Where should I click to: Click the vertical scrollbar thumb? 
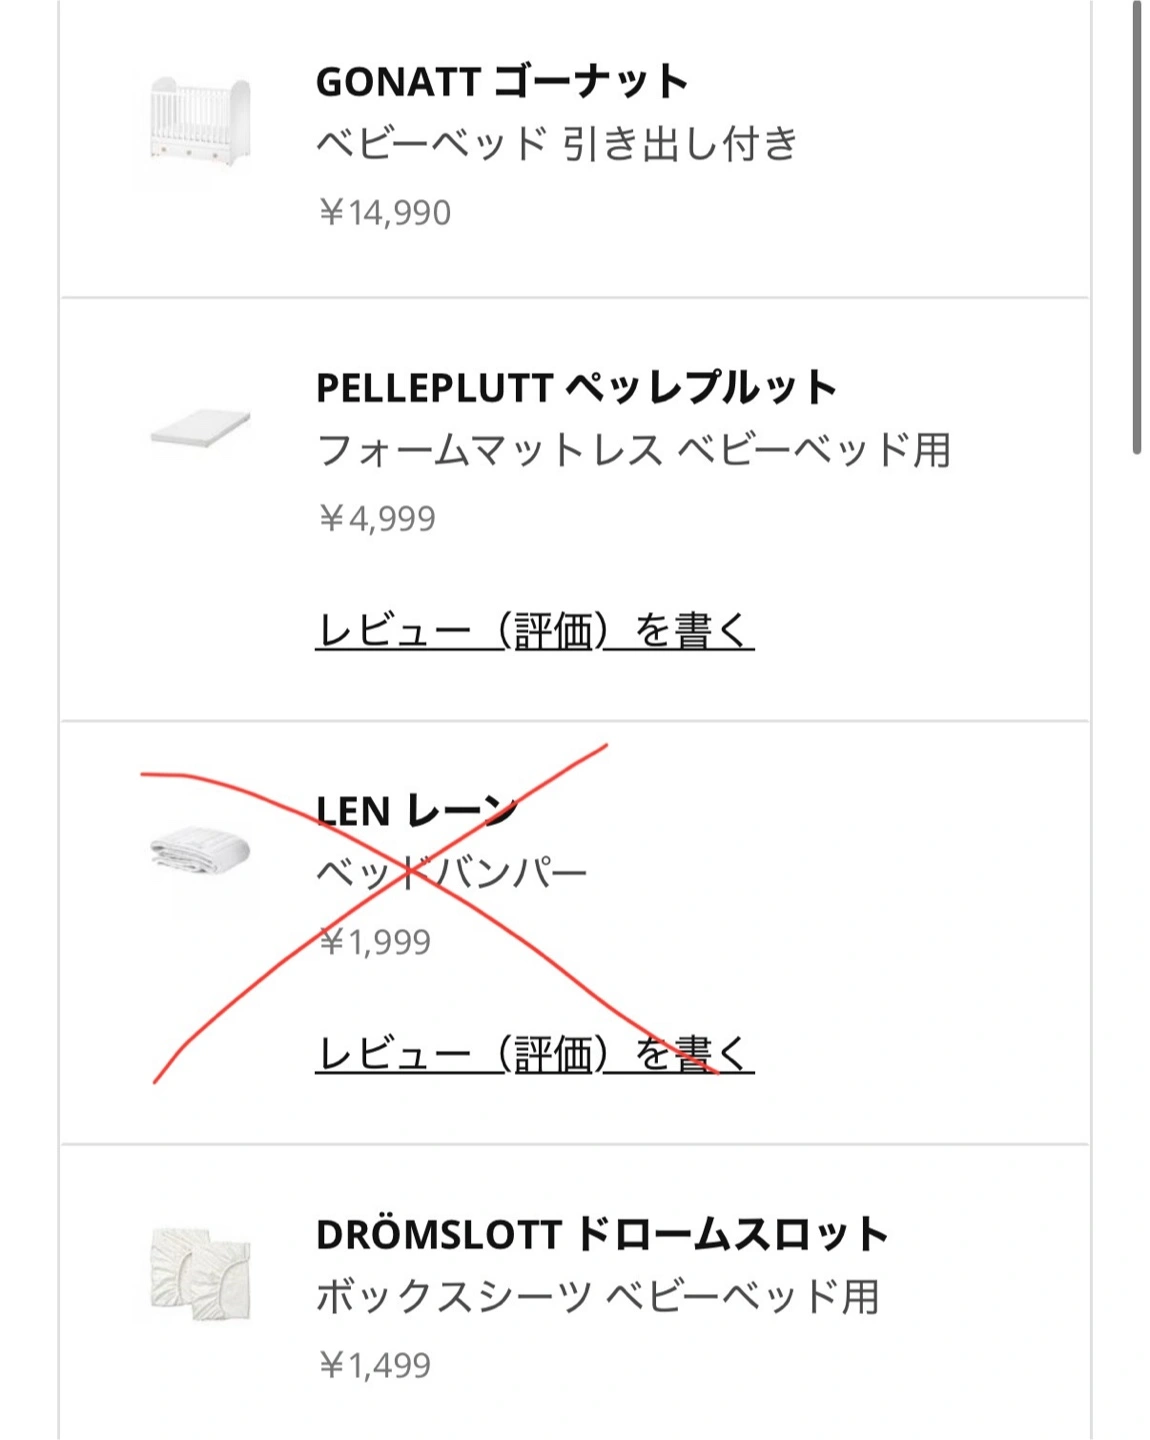pyautogui.click(x=1136, y=228)
